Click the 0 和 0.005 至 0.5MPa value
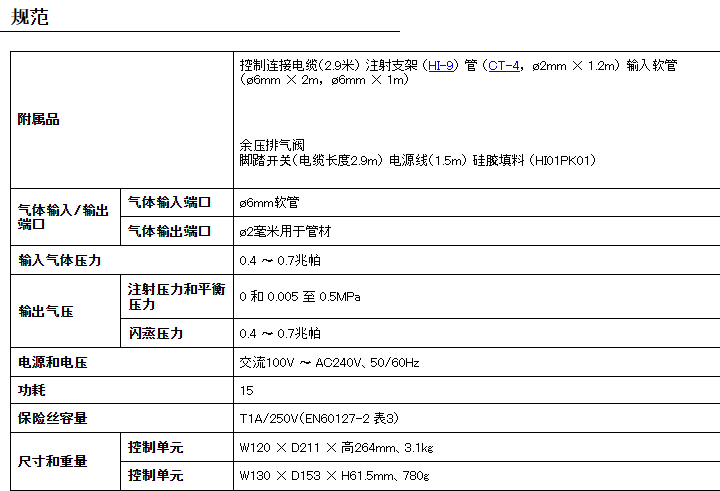The height and width of the screenshot is (491, 720). click(x=300, y=297)
